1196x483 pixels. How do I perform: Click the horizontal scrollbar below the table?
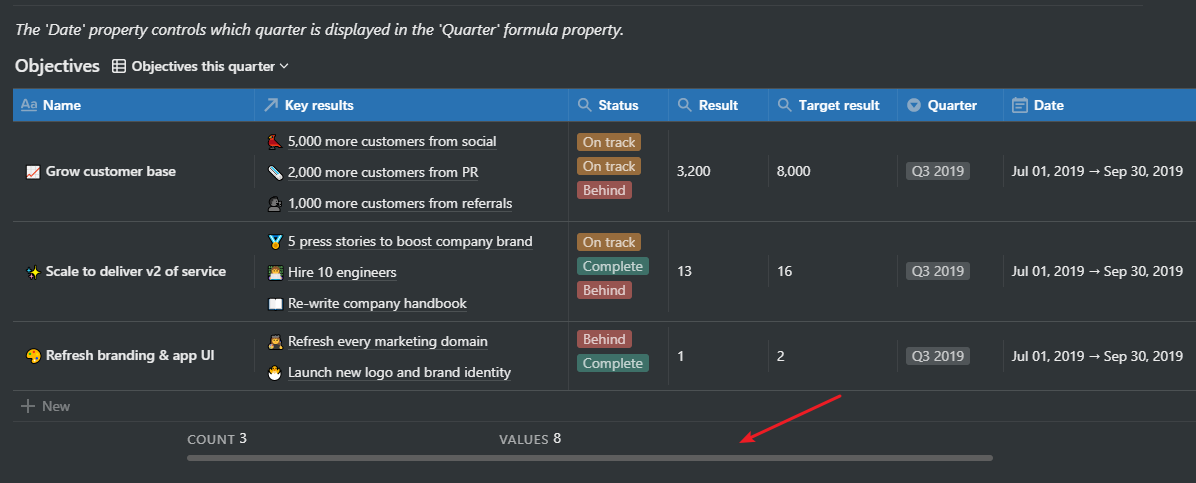589,458
